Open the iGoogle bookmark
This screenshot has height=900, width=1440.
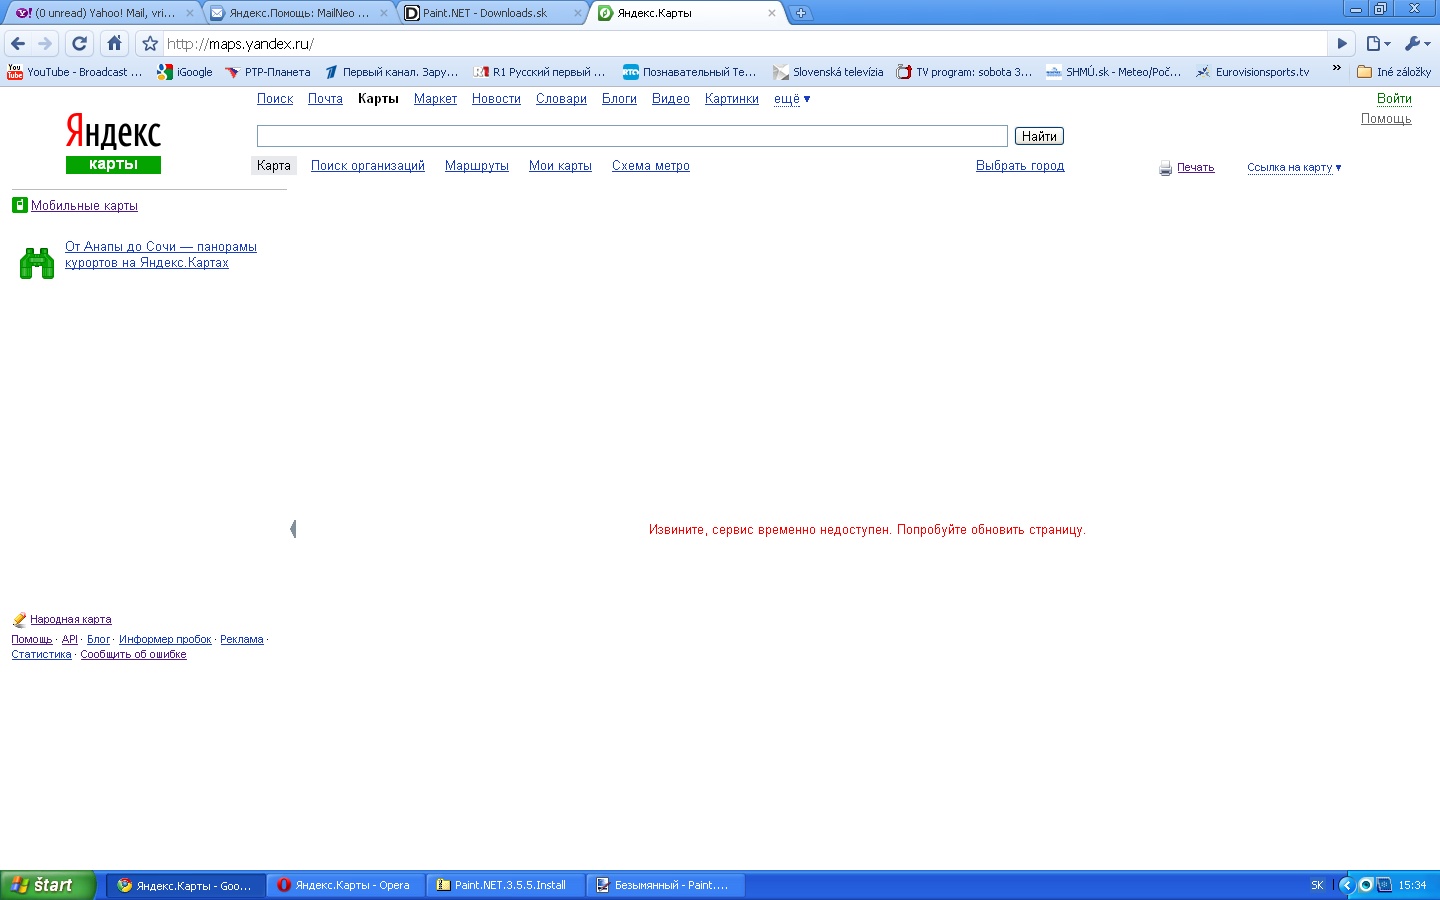coord(185,72)
